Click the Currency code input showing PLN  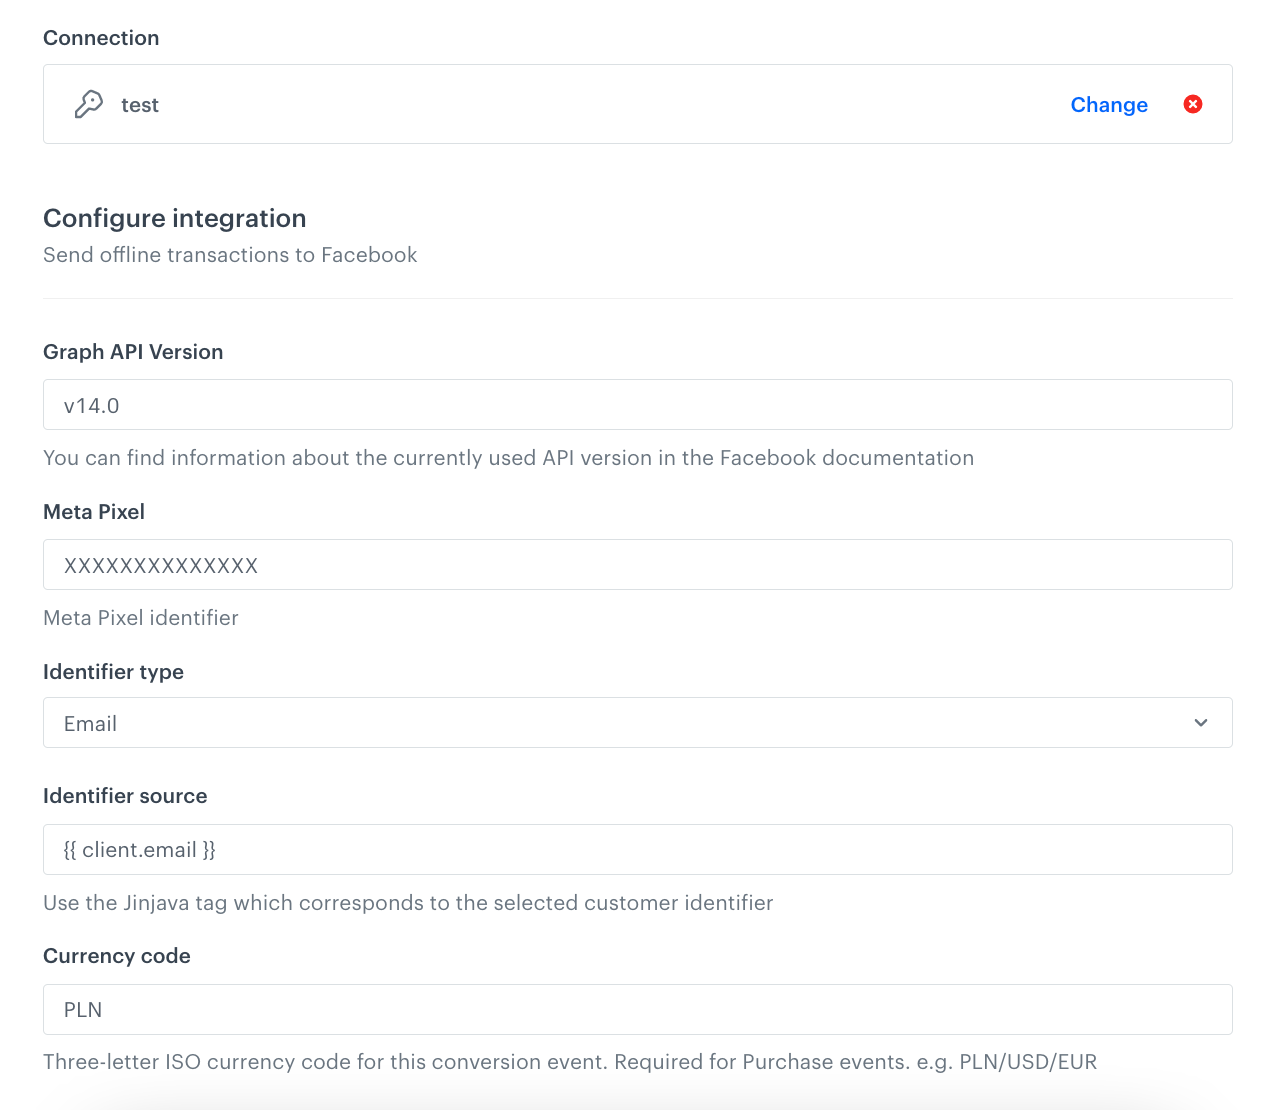point(637,1009)
